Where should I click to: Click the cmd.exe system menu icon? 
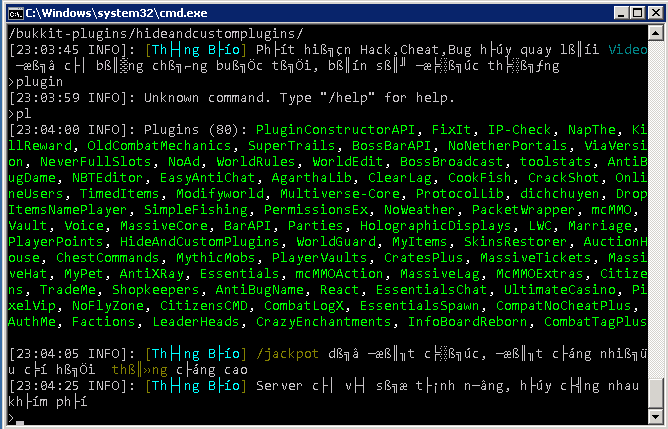pos(14,11)
